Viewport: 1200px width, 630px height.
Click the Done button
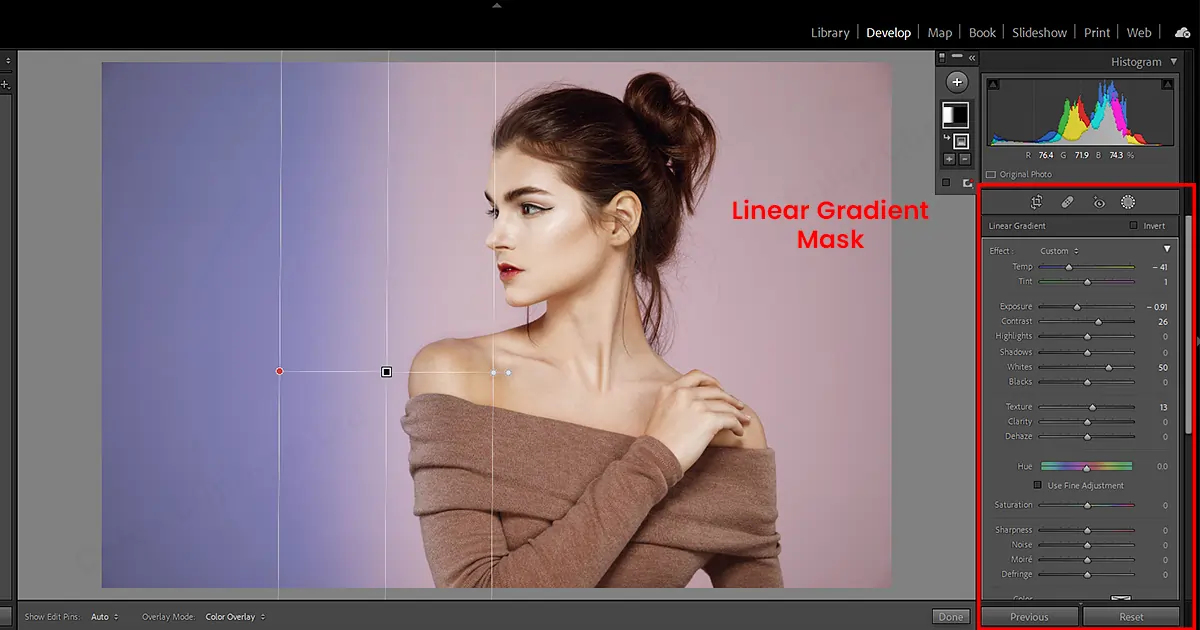tap(951, 616)
